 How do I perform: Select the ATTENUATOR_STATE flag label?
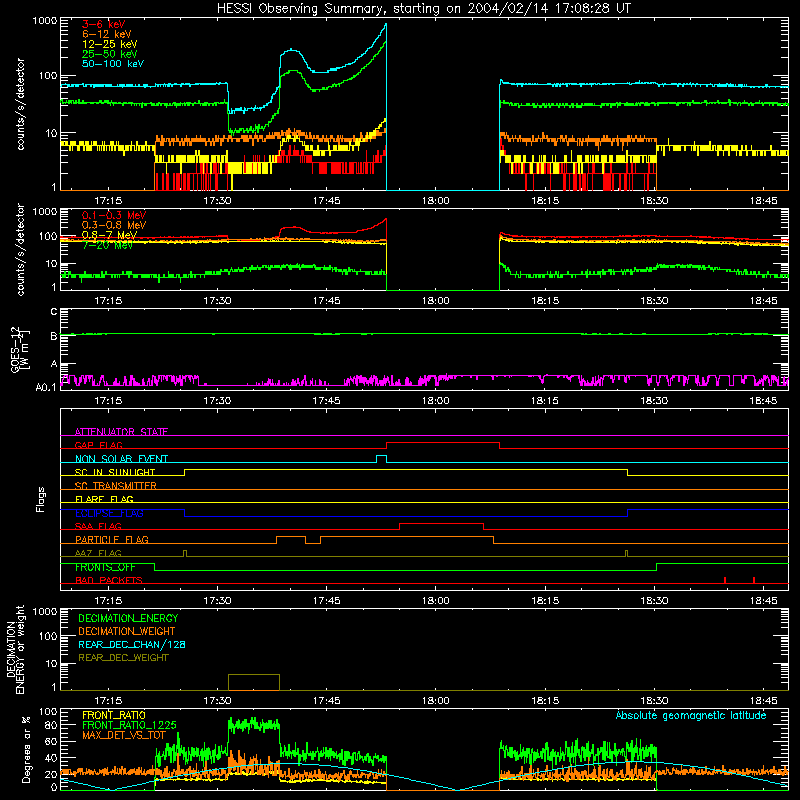121,432
